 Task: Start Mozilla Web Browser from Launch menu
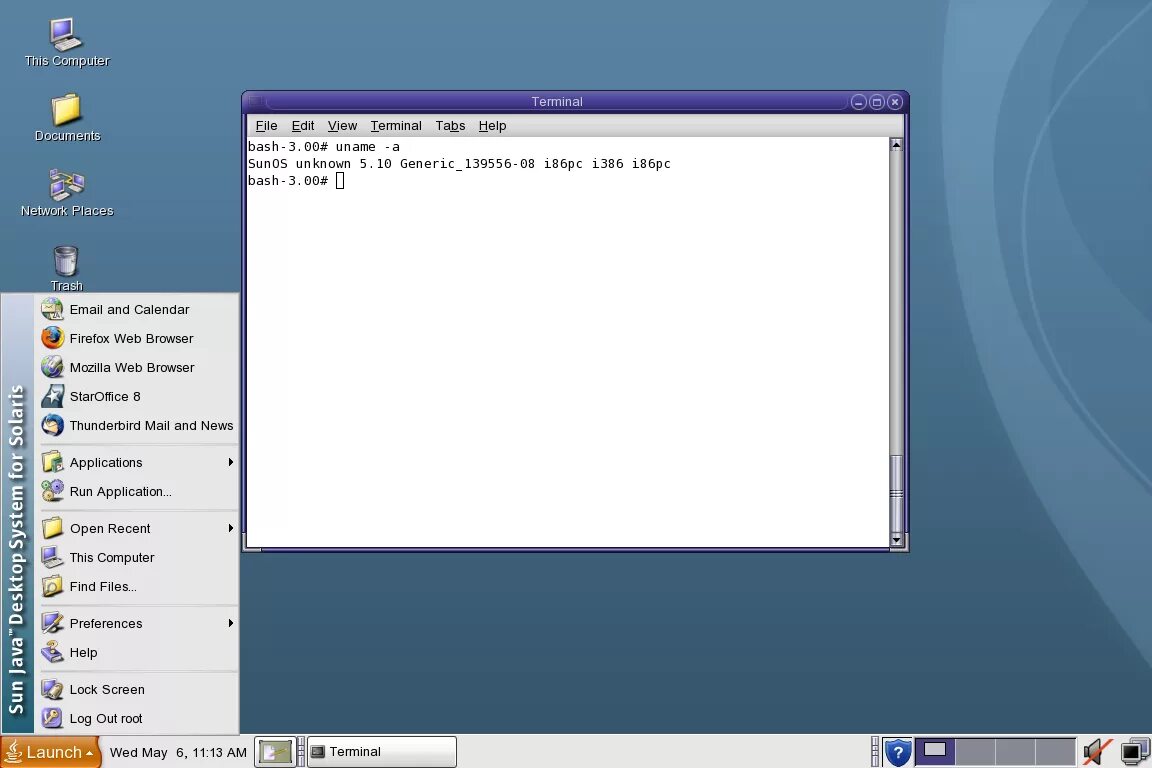click(137, 367)
